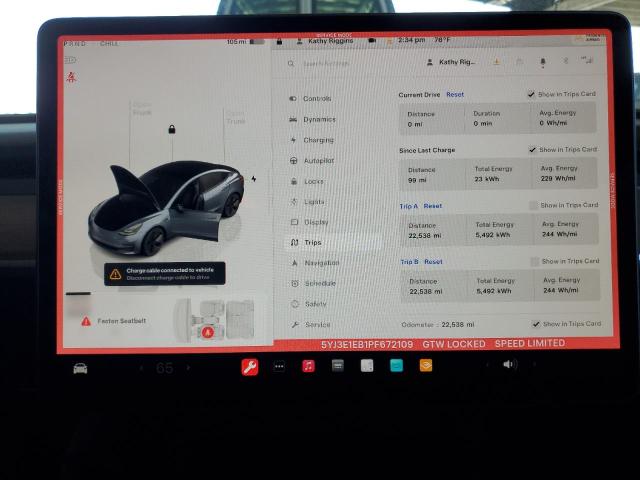Tap the Search Settings field
This screenshot has height=480, width=640.
point(330,63)
